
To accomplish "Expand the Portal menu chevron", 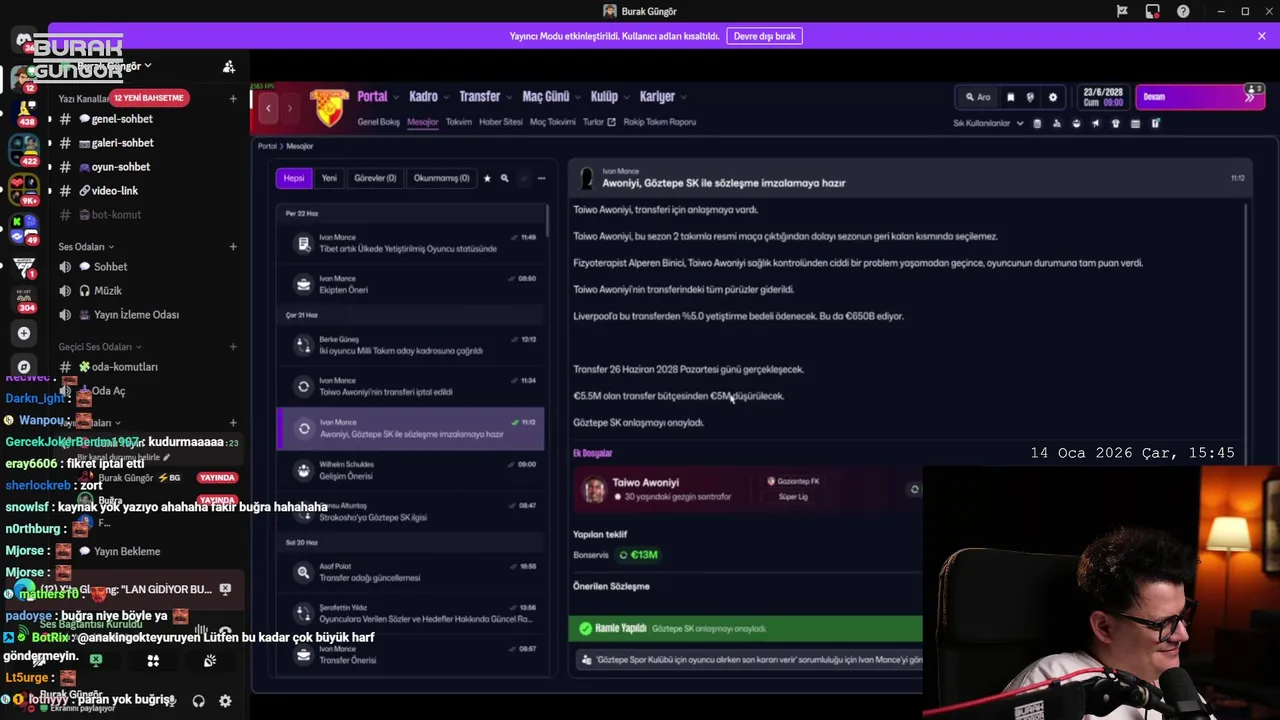I will click(397, 97).
